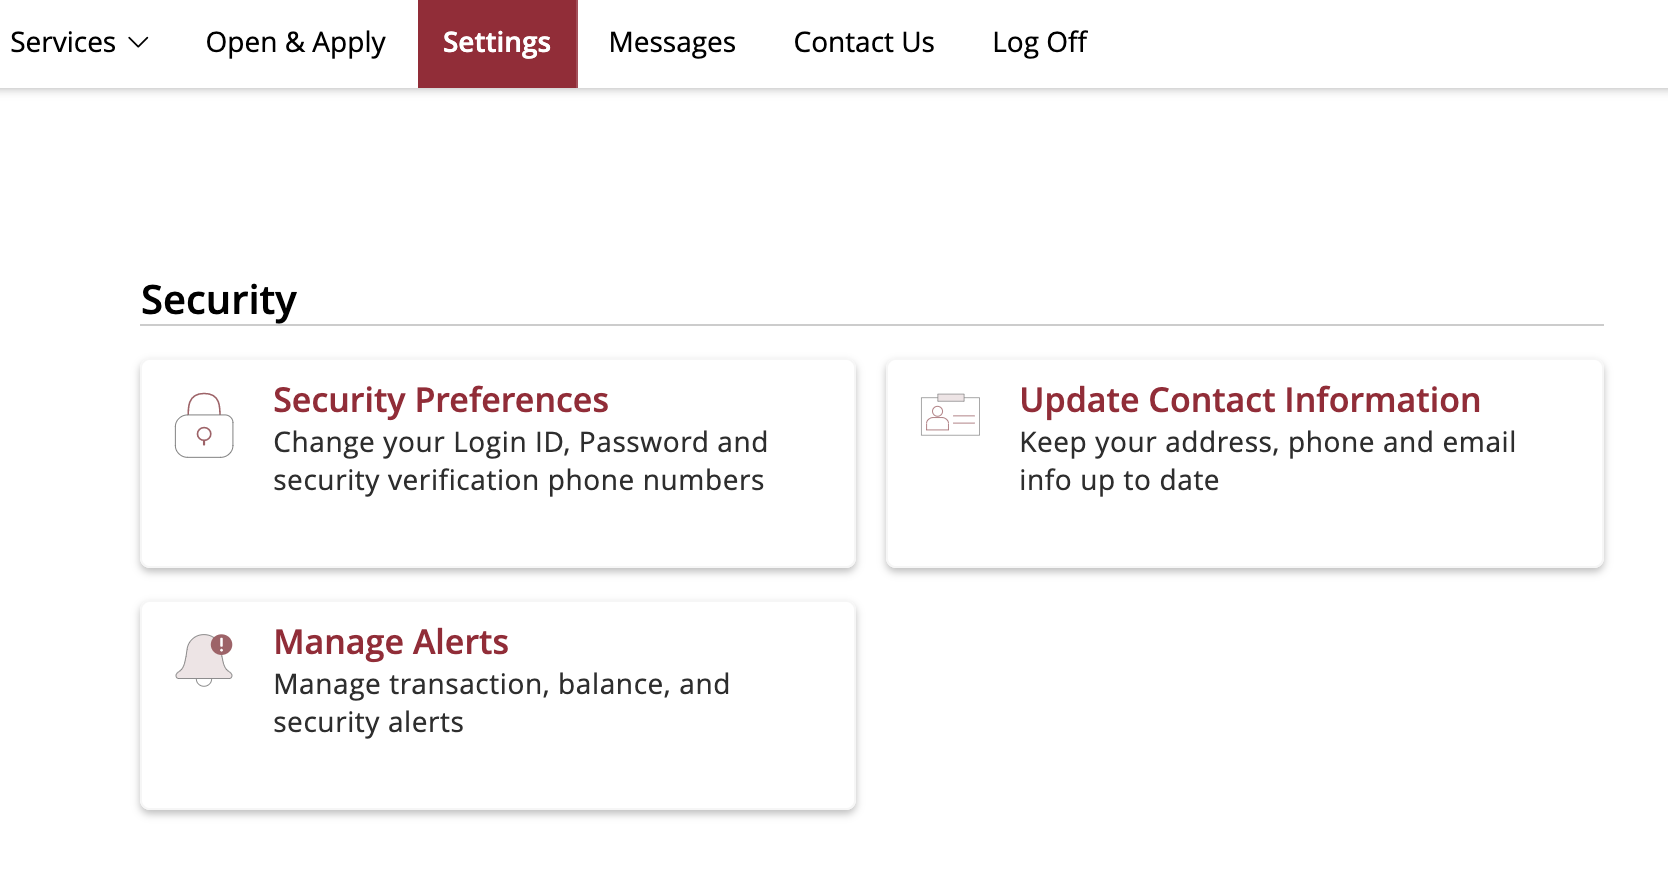The height and width of the screenshot is (870, 1668).
Task: Click the Login ID and Password description text
Action: tap(520, 461)
